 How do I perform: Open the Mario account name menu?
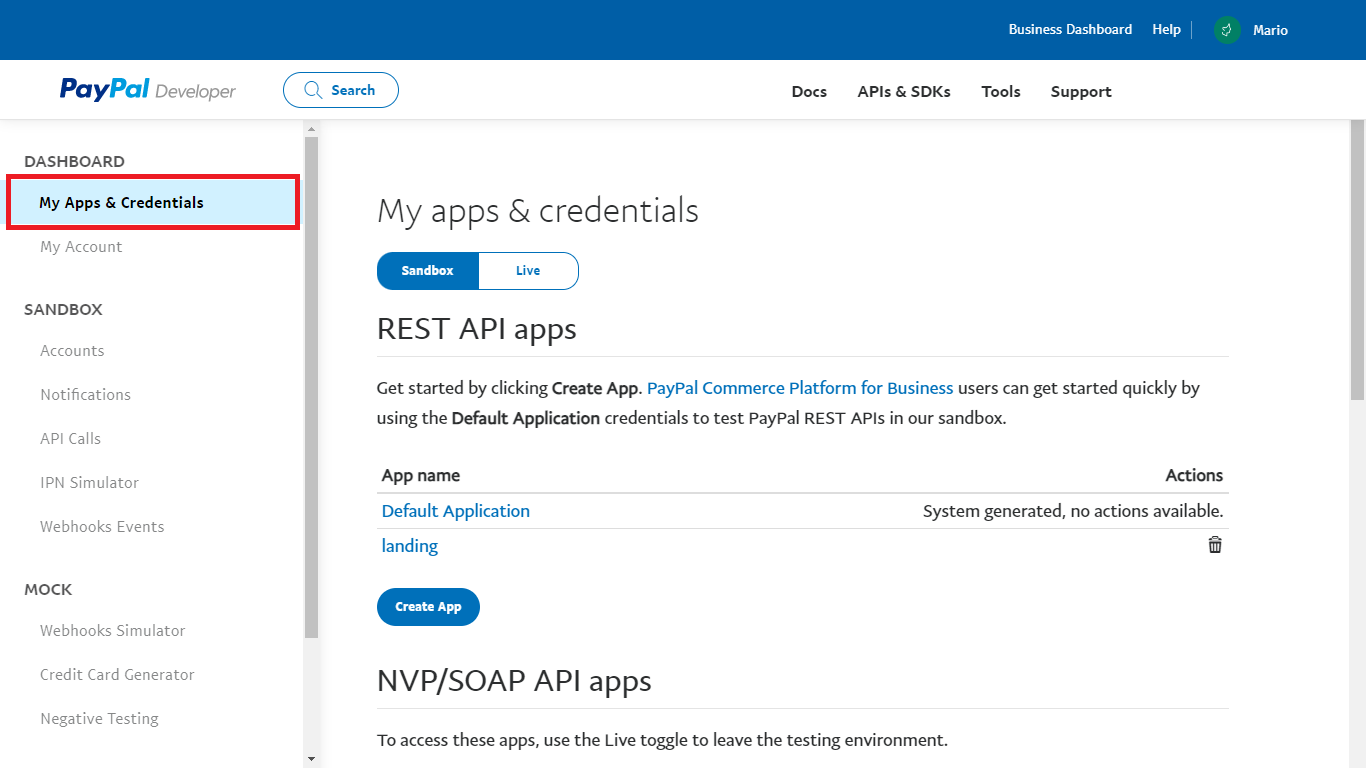click(1270, 30)
